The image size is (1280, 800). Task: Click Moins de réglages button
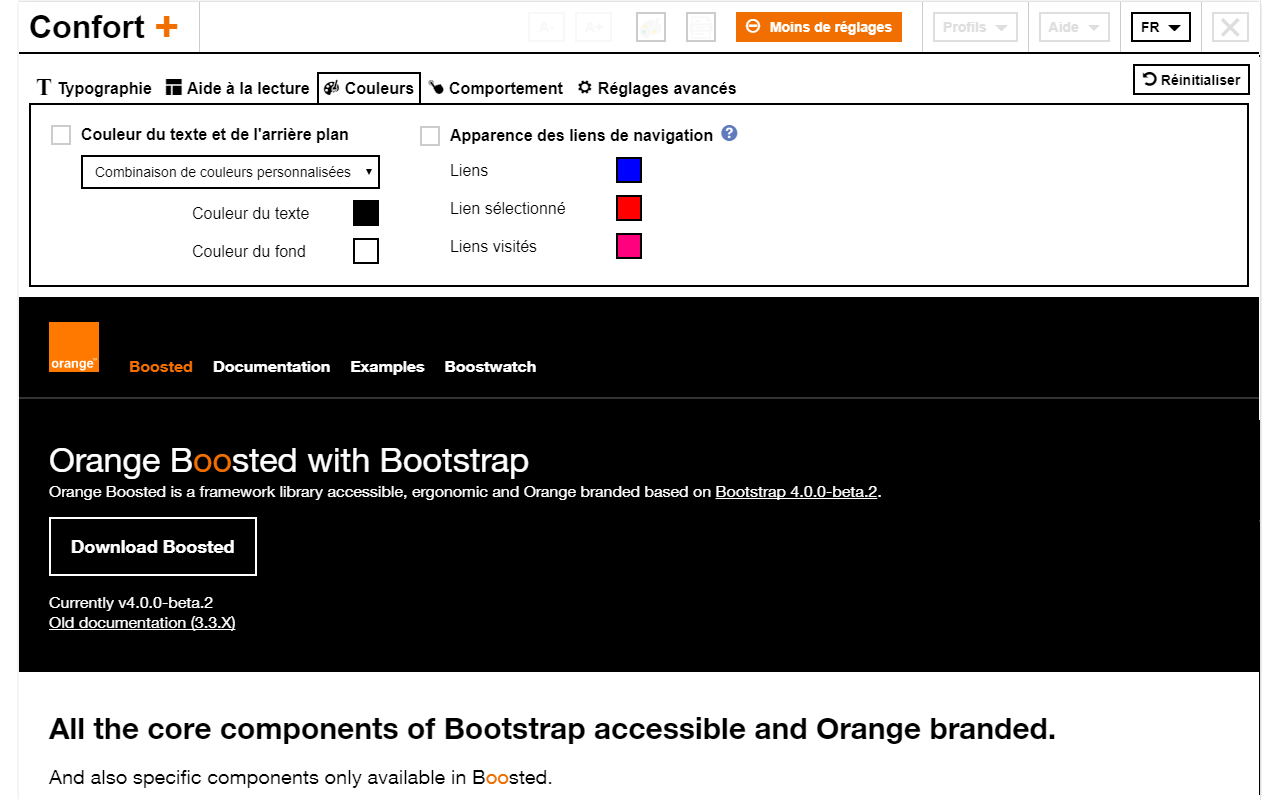coord(819,27)
